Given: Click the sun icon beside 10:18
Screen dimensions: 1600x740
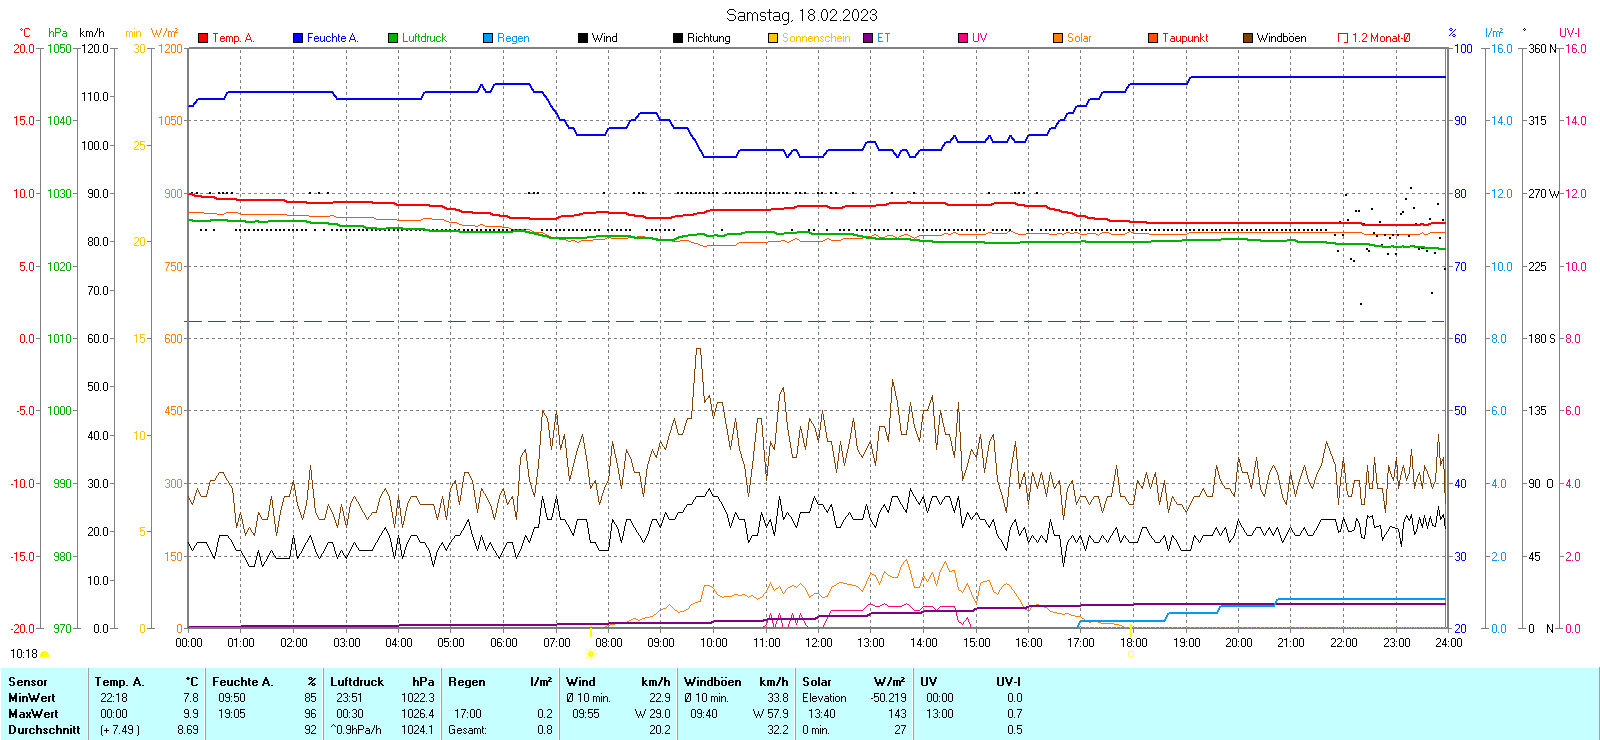Looking at the screenshot, I should [x=45, y=654].
